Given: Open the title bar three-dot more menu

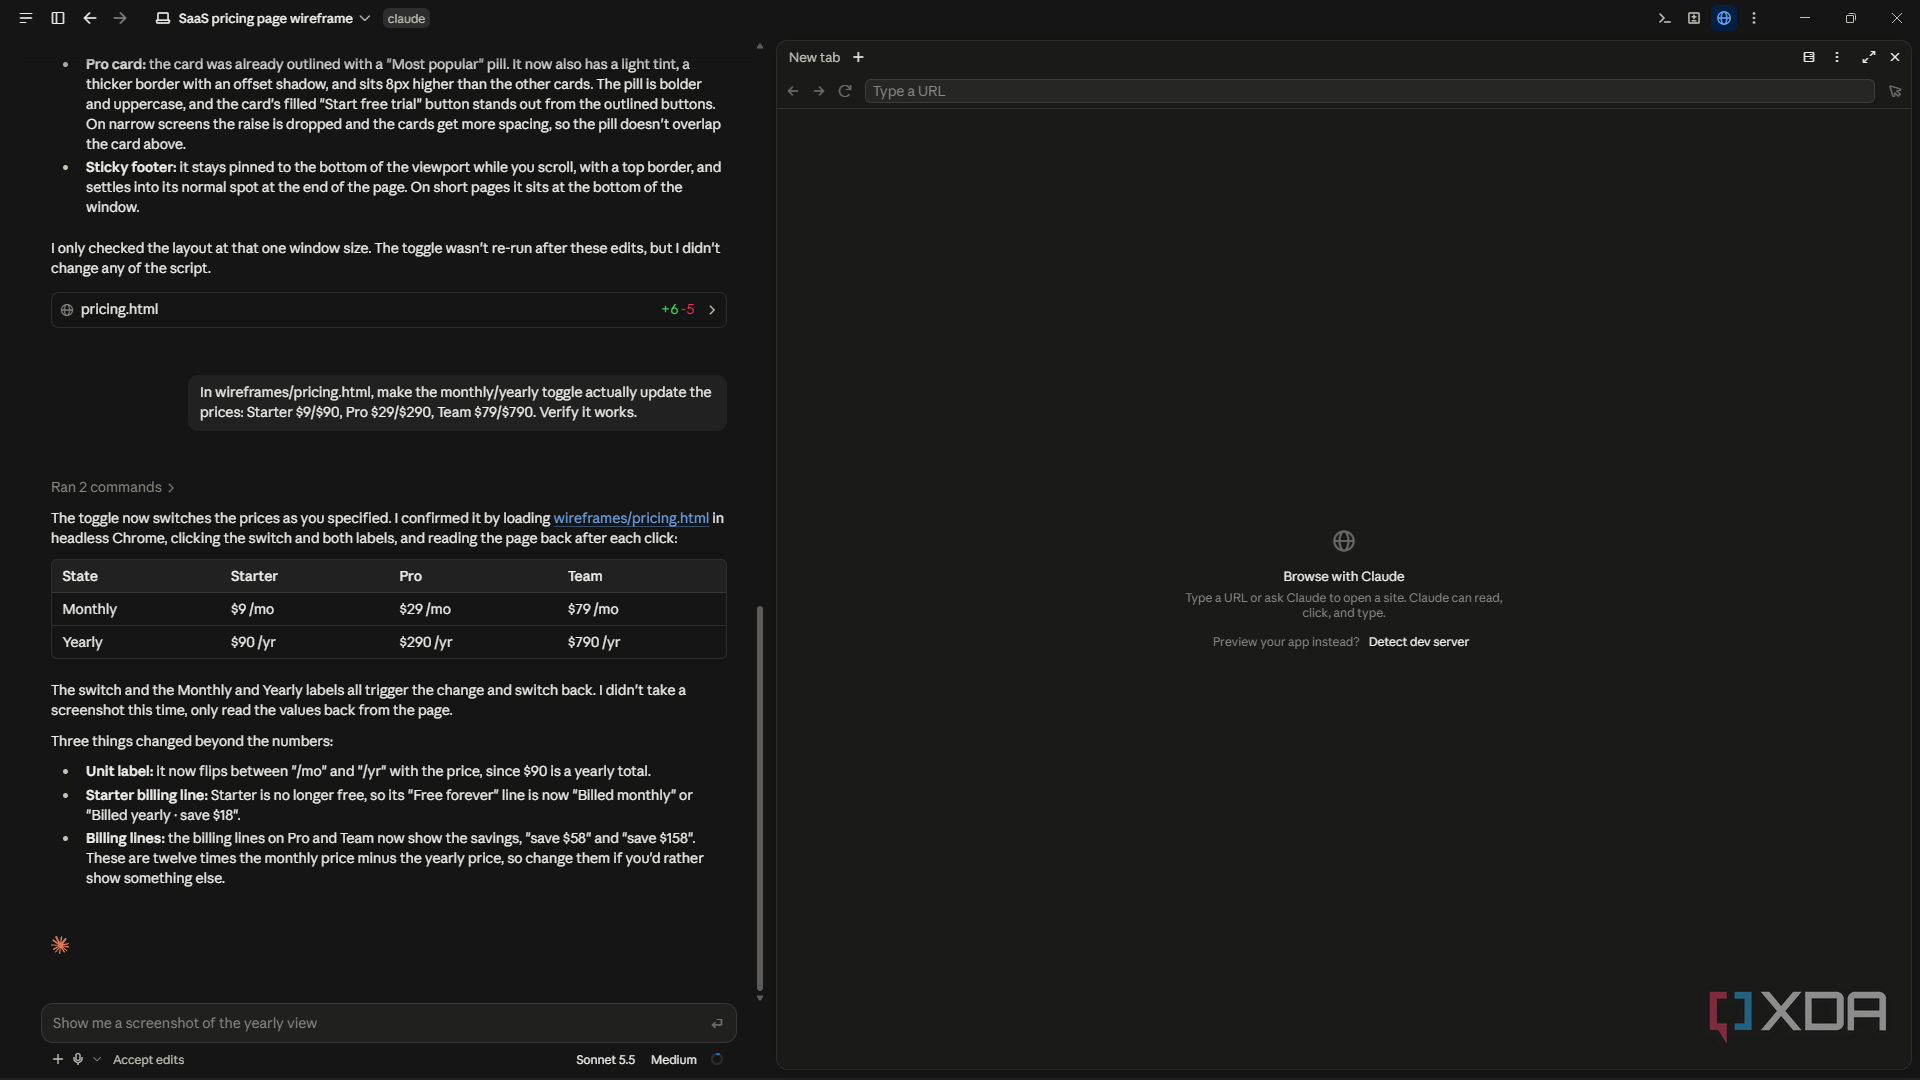Looking at the screenshot, I should point(1754,18).
